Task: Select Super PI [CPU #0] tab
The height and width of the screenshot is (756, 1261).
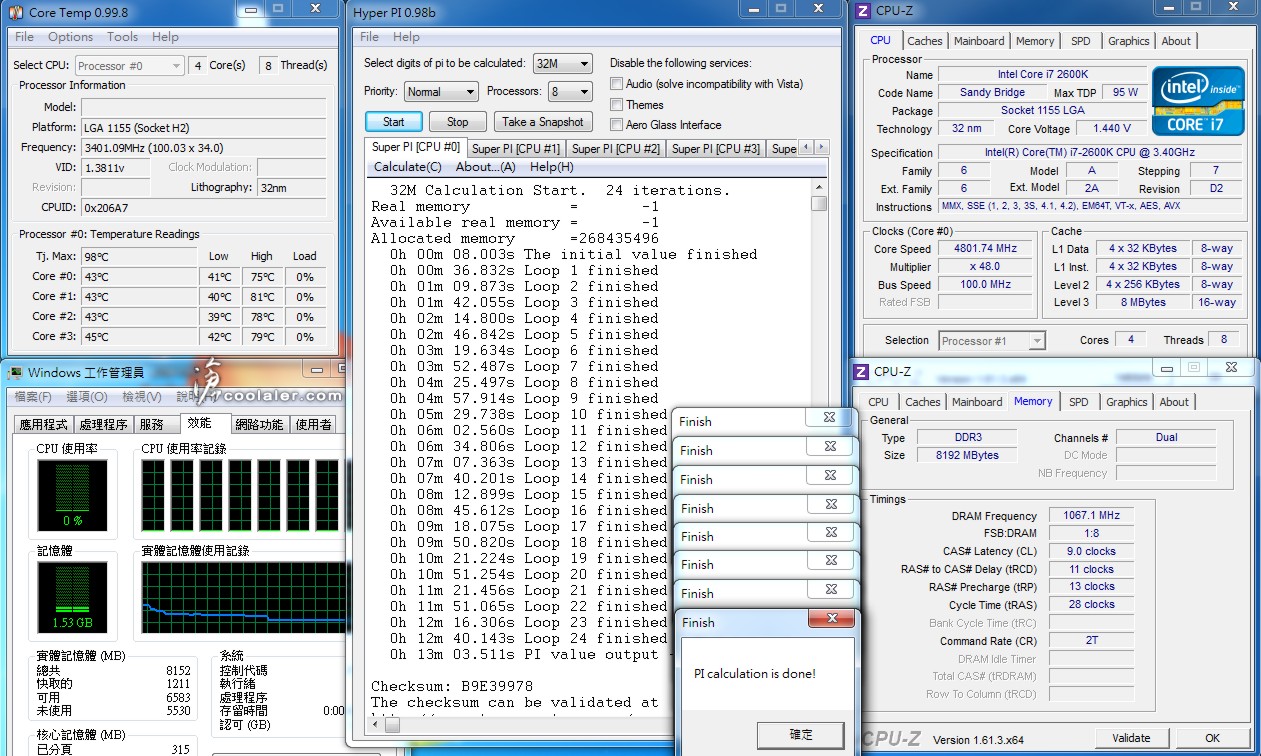Action: [x=416, y=147]
